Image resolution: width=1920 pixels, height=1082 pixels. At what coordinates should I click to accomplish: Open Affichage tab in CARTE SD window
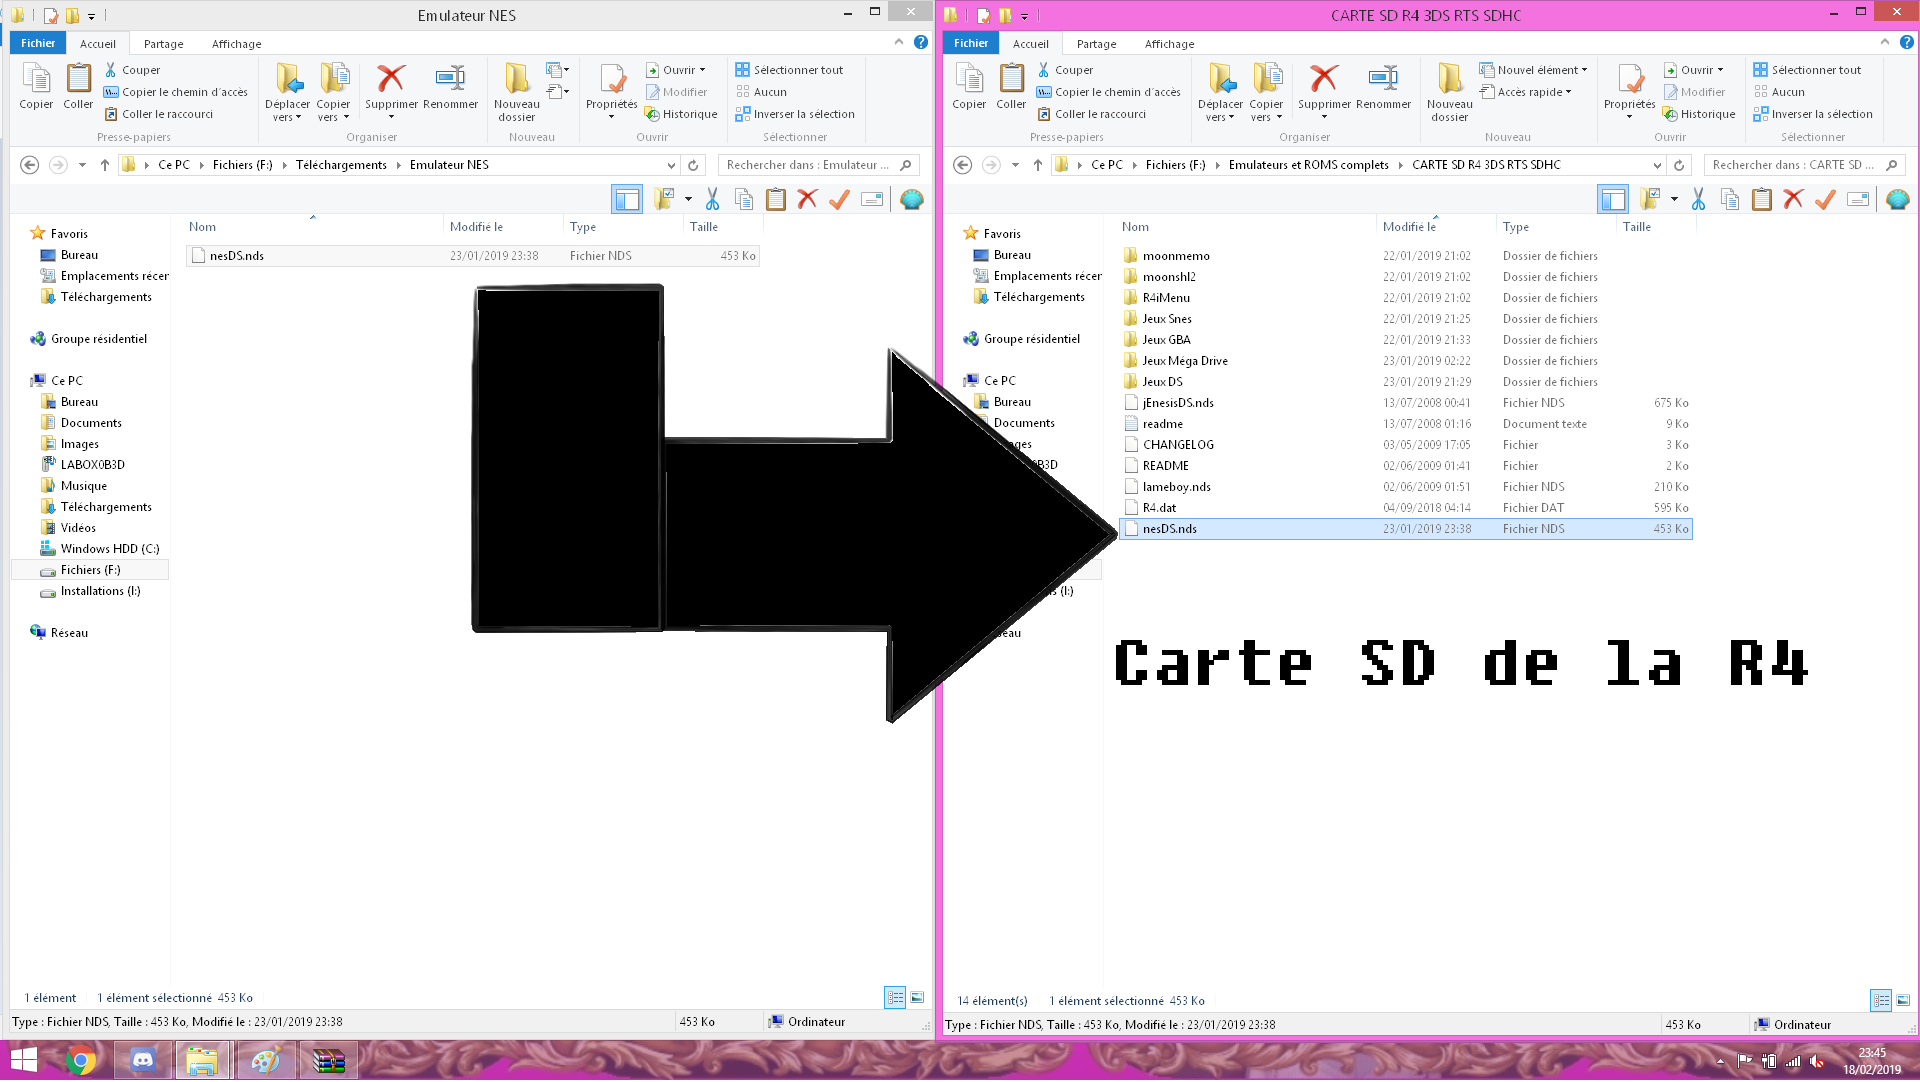[x=1169, y=44]
